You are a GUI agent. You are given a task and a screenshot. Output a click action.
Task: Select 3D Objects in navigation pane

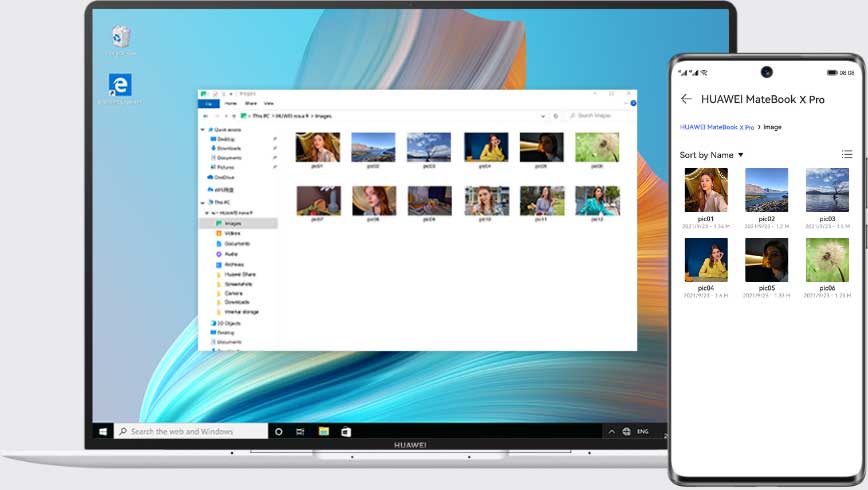pyautogui.click(x=228, y=323)
